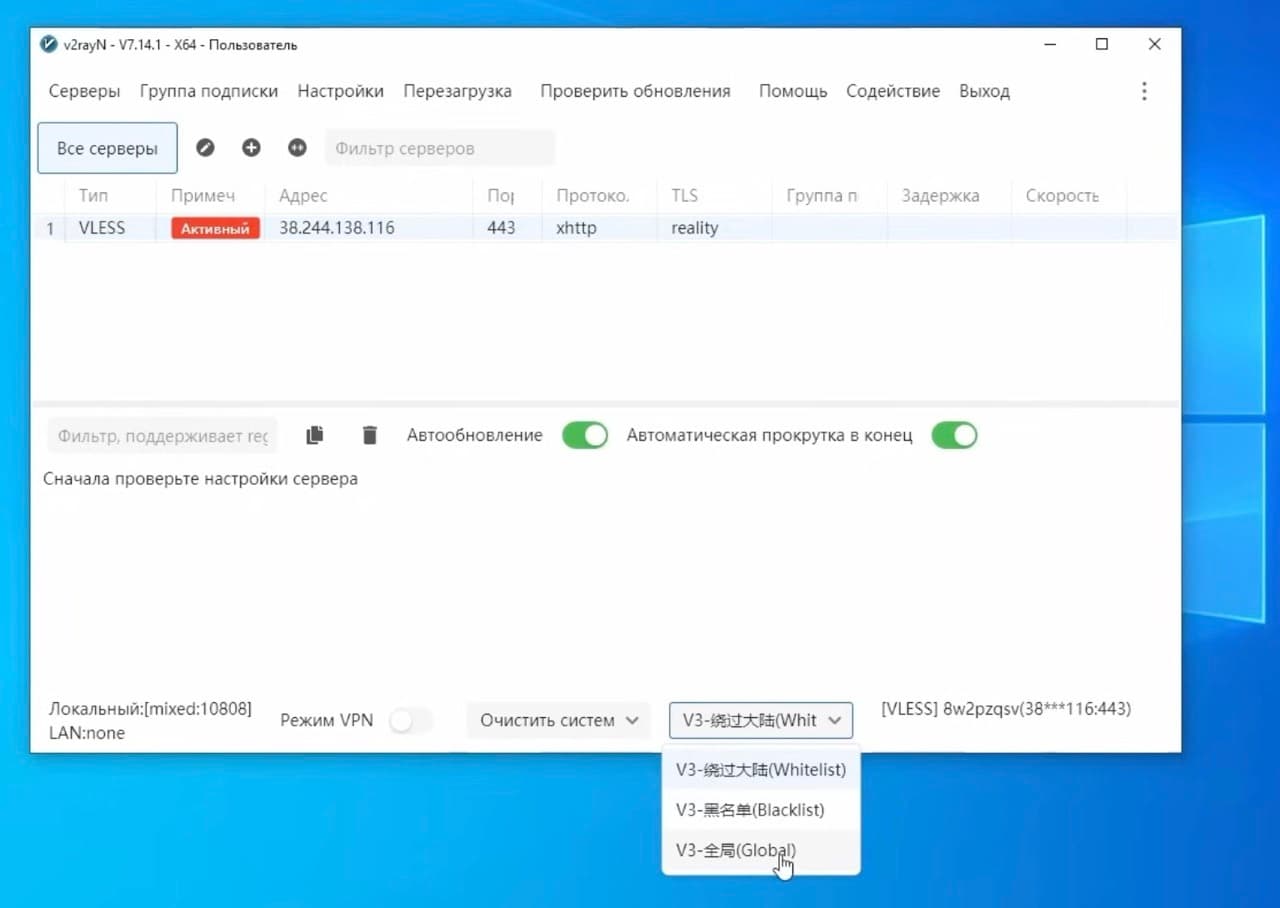Click Проверить обновления
1280x908 pixels.
coord(636,90)
